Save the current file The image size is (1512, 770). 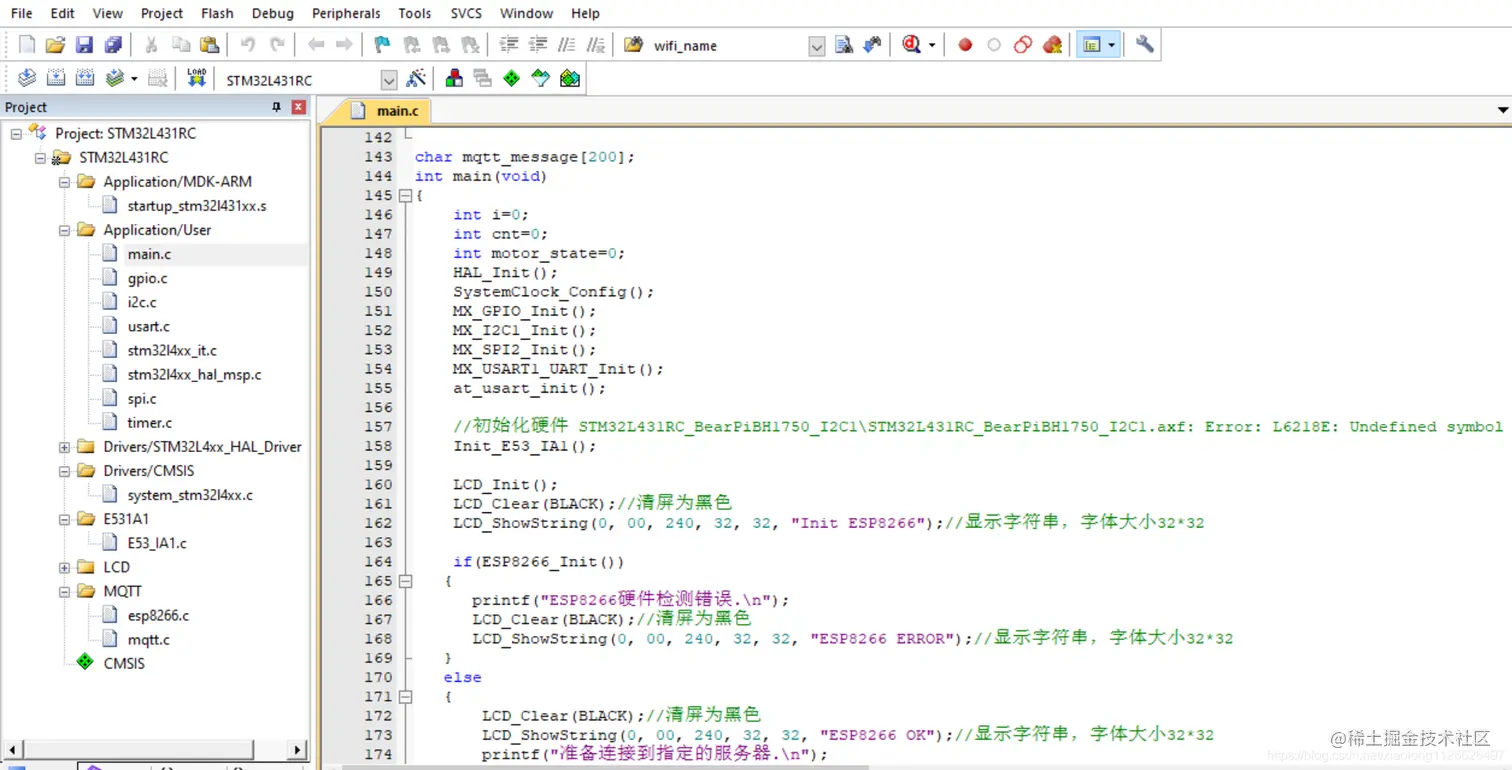pyautogui.click(x=84, y=45)
